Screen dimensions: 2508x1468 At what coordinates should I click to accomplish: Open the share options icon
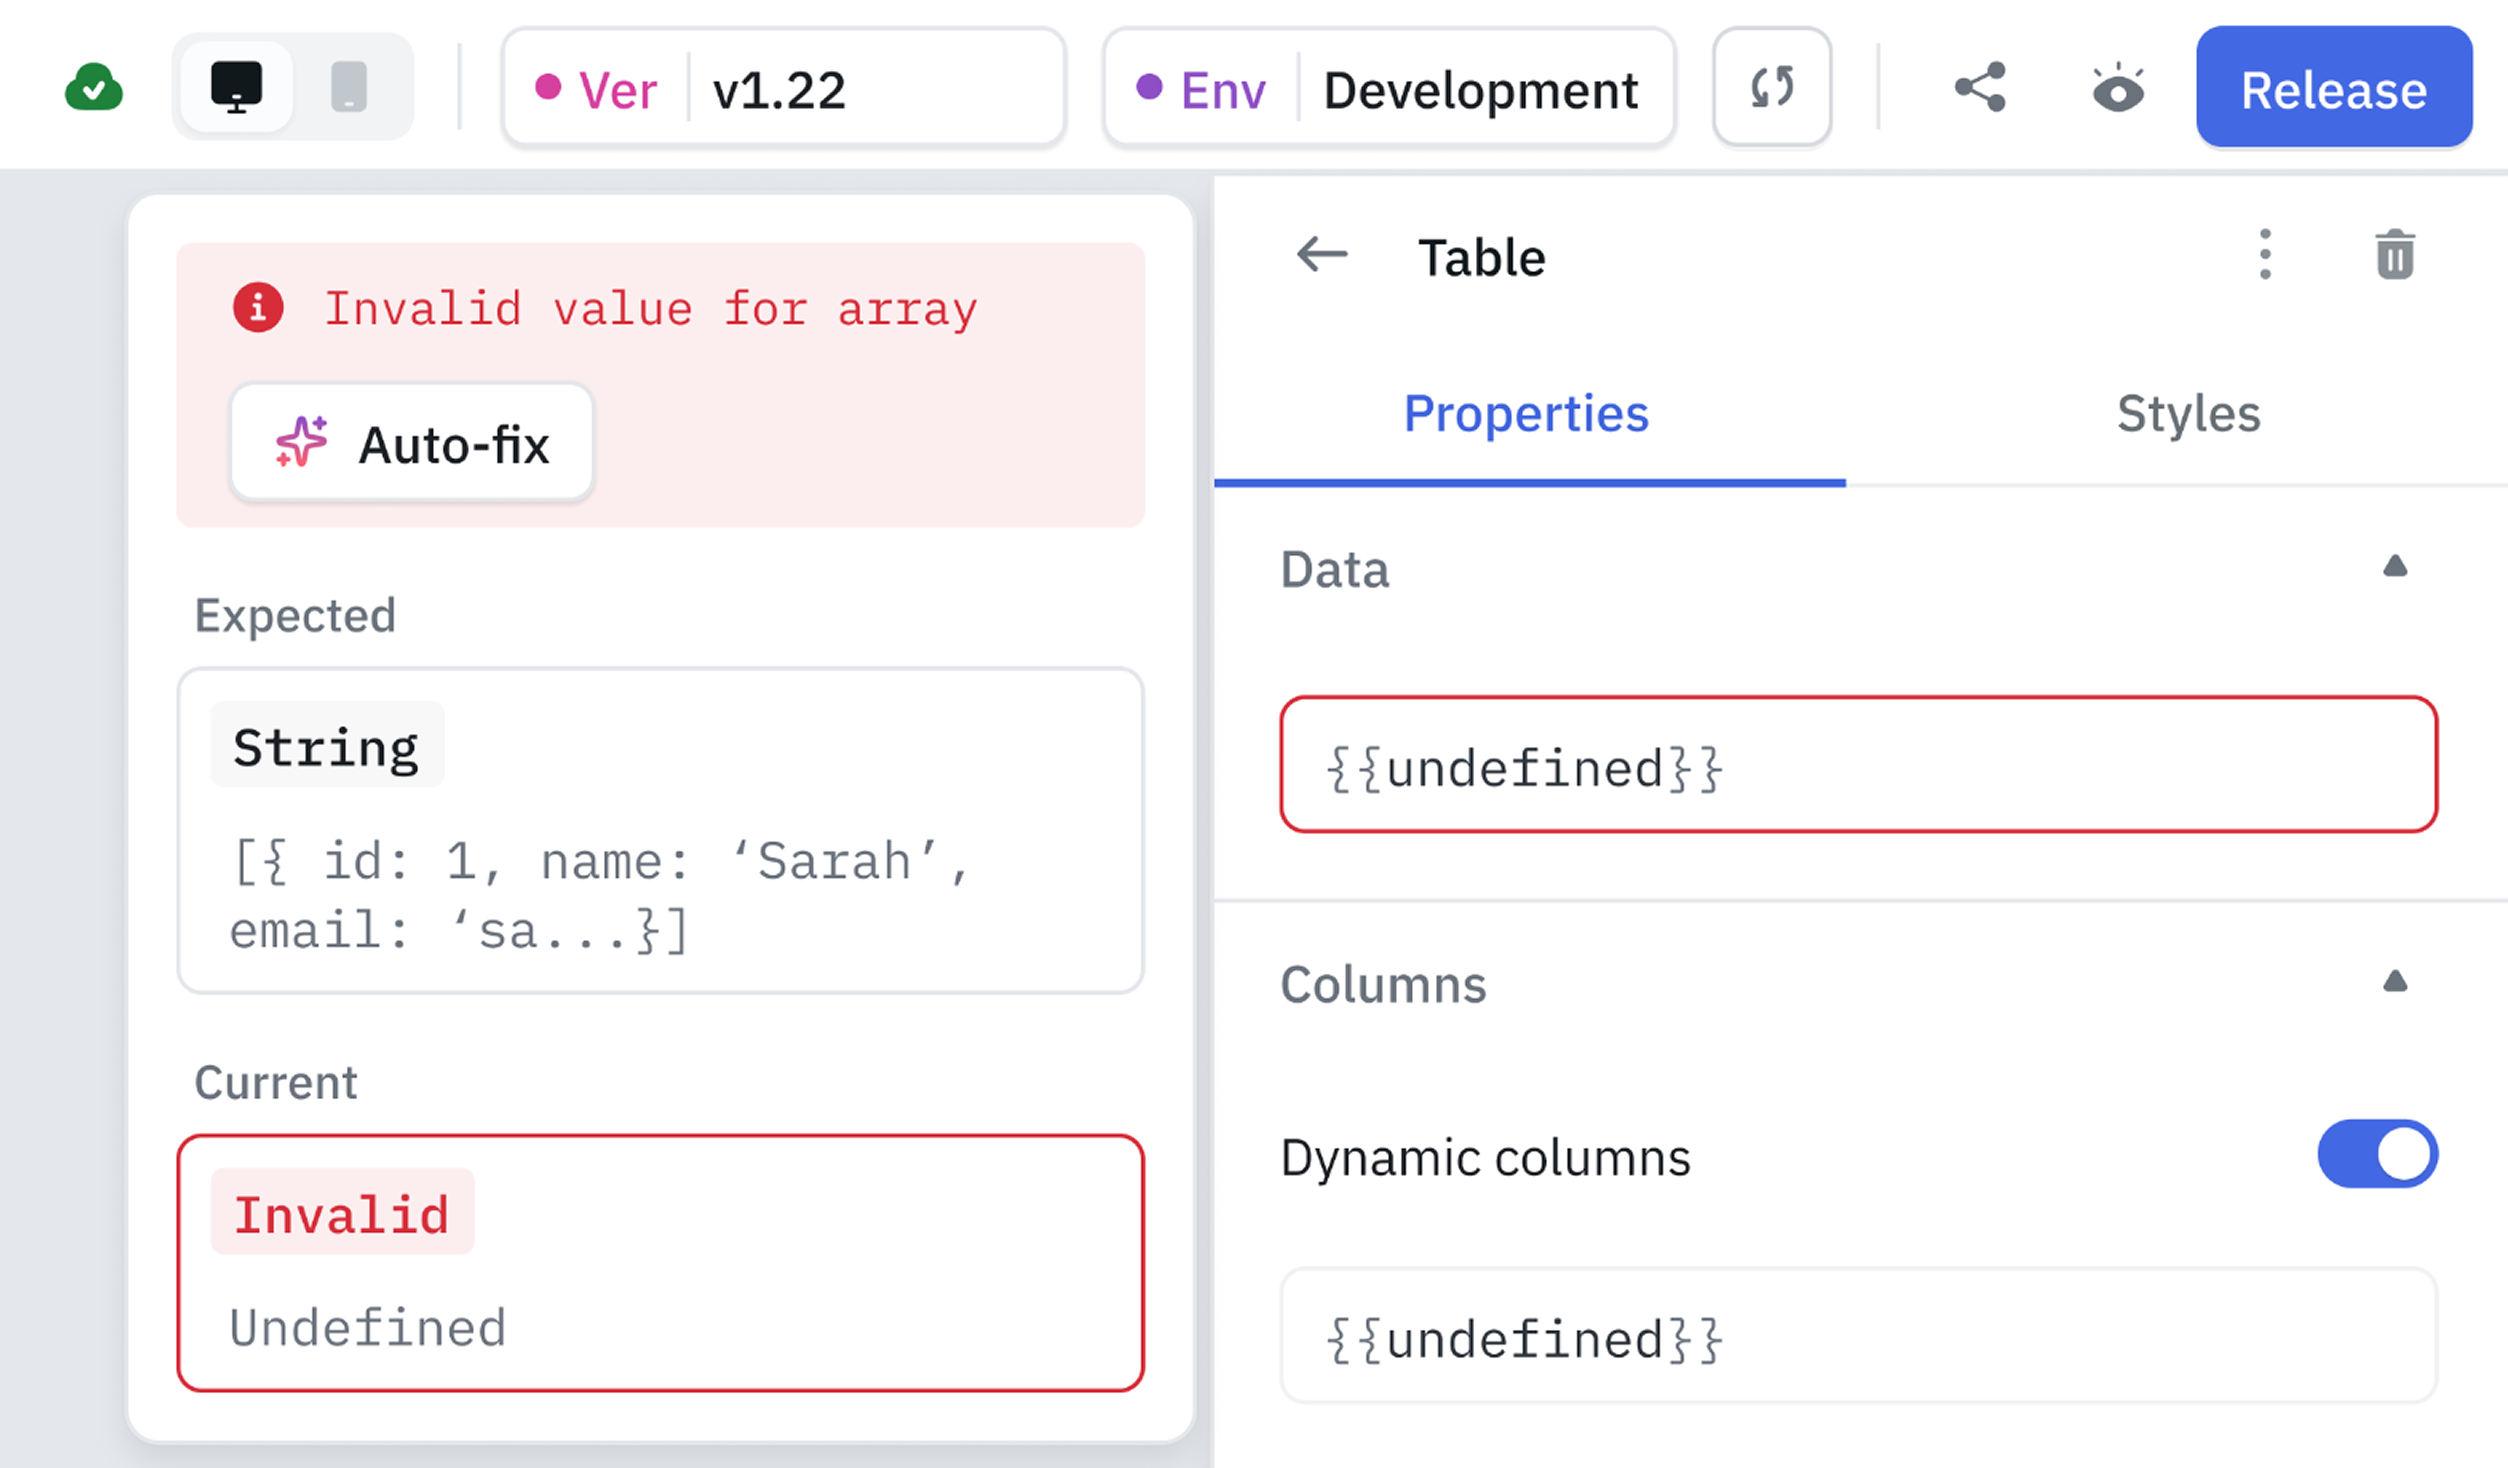click(x=1979, y=88)
